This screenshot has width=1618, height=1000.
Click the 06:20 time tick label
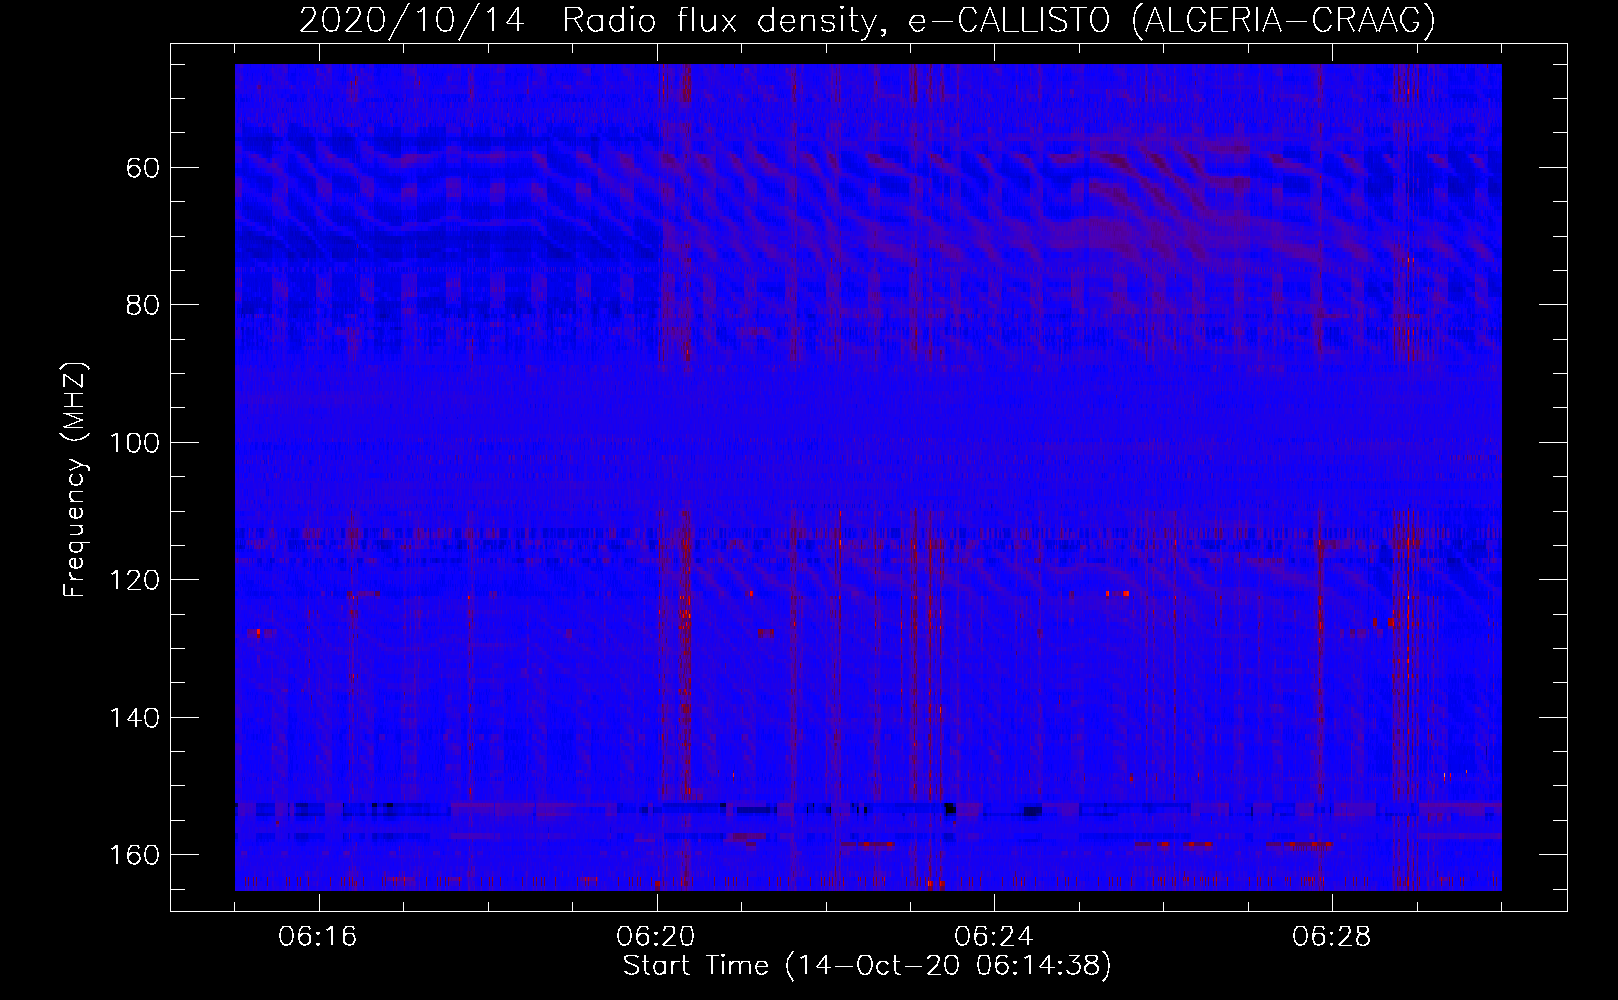click(x=656, y=937)
